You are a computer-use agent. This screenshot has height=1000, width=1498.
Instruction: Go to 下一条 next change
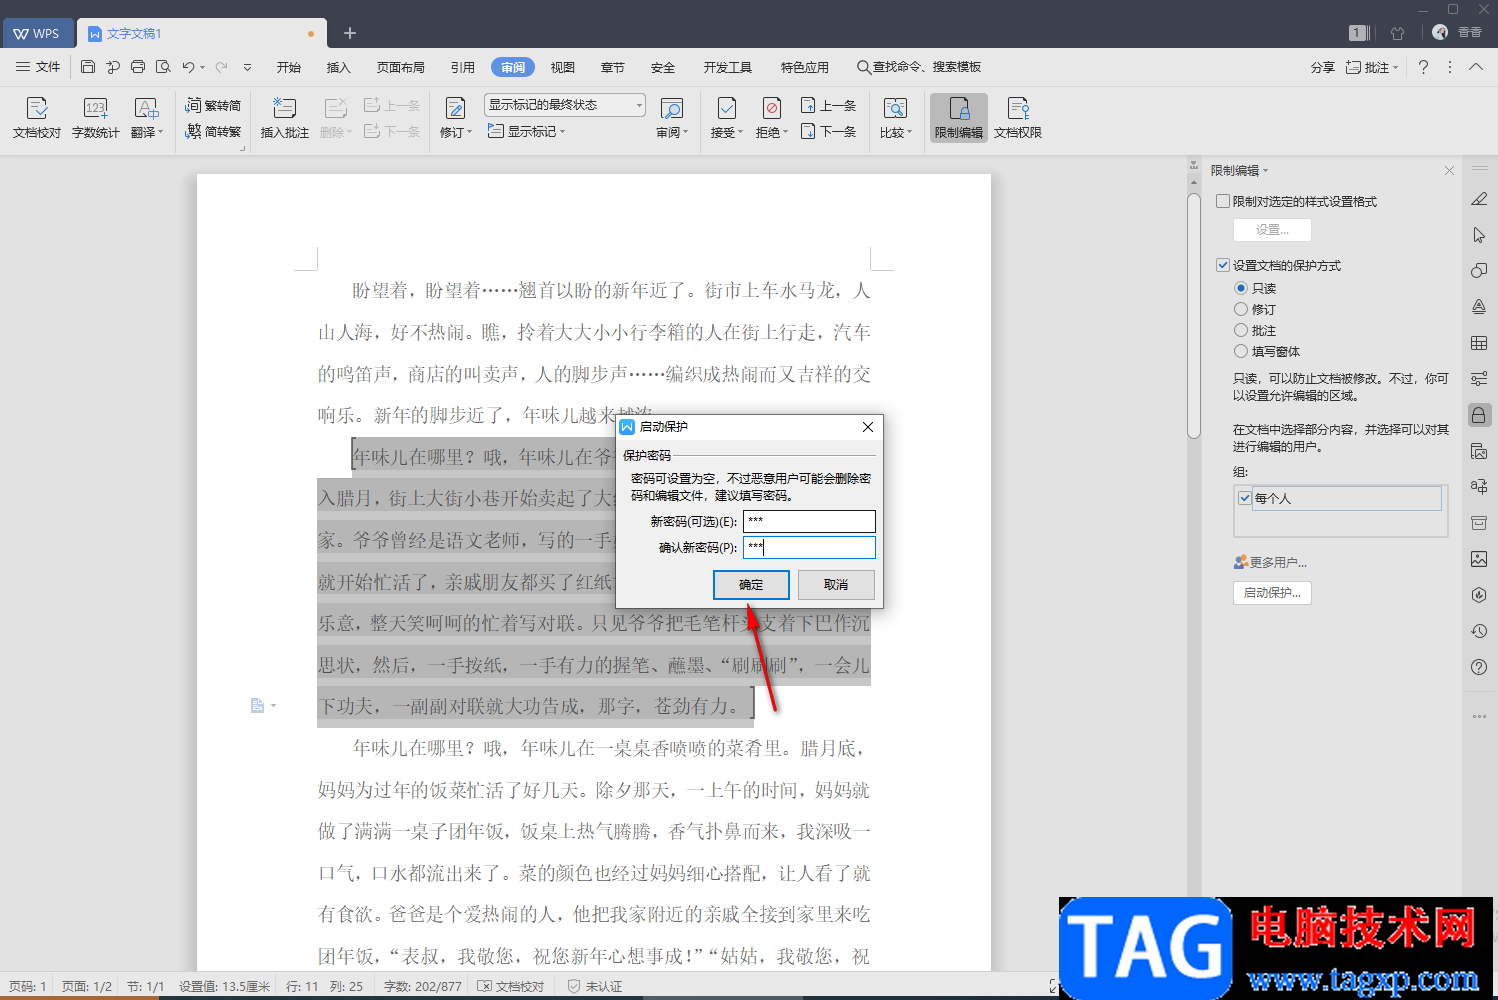pyautogui.click(x=828, y=131)
